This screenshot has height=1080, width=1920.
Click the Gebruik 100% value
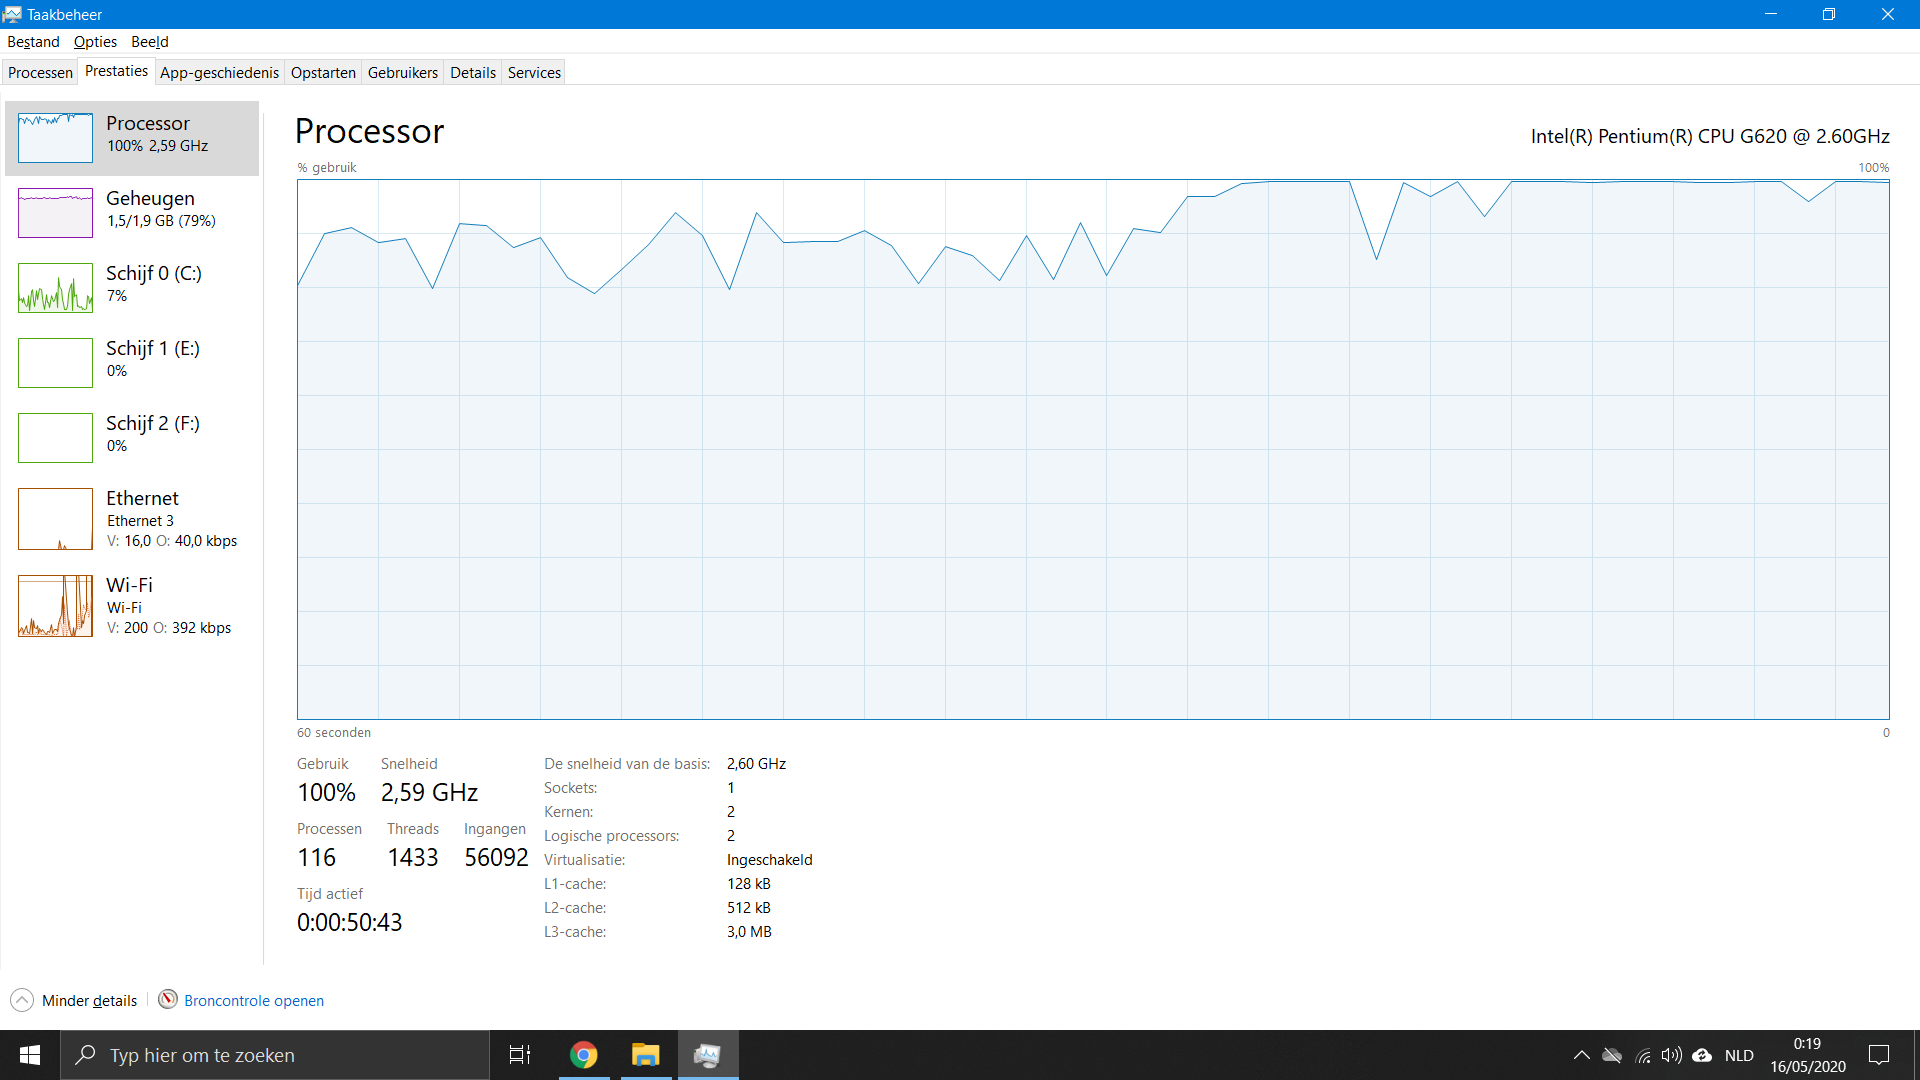(x=326, y=793)
